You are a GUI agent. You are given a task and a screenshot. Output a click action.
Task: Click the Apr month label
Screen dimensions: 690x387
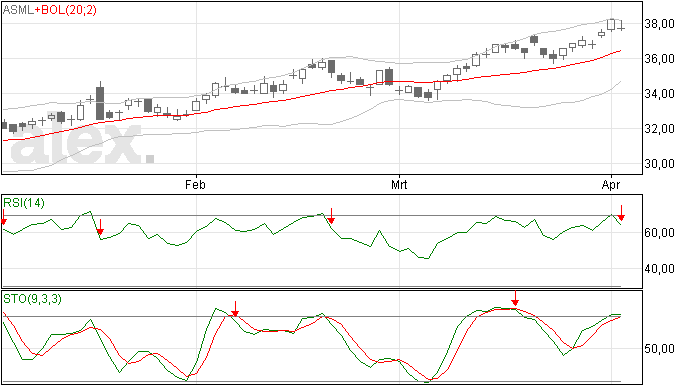coord(611,184)
